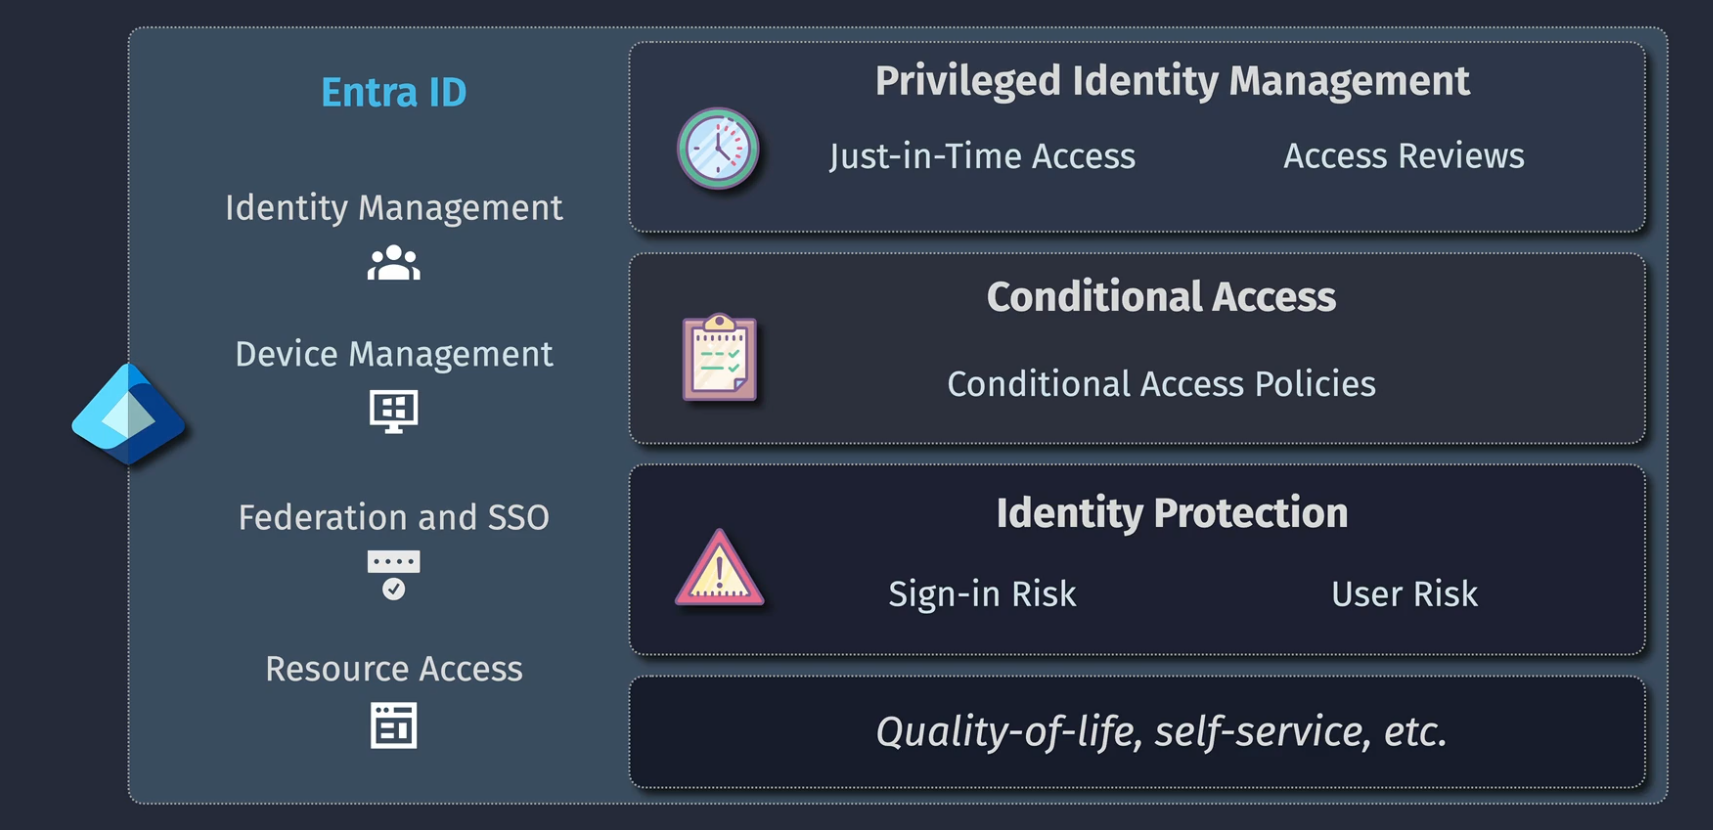This screenshot has height=830, width=1713.
Task: Click the Quality-of-life, self-service box
Action: tap(1137, 732)
